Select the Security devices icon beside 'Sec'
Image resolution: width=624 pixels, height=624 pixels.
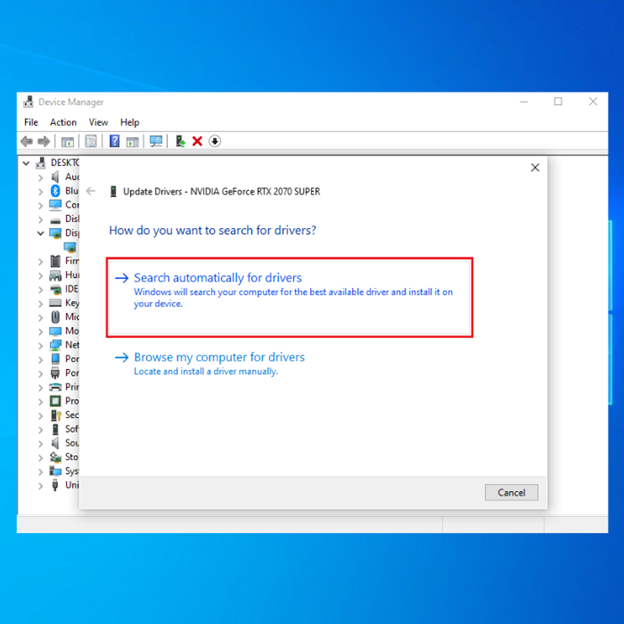(56, 415)
